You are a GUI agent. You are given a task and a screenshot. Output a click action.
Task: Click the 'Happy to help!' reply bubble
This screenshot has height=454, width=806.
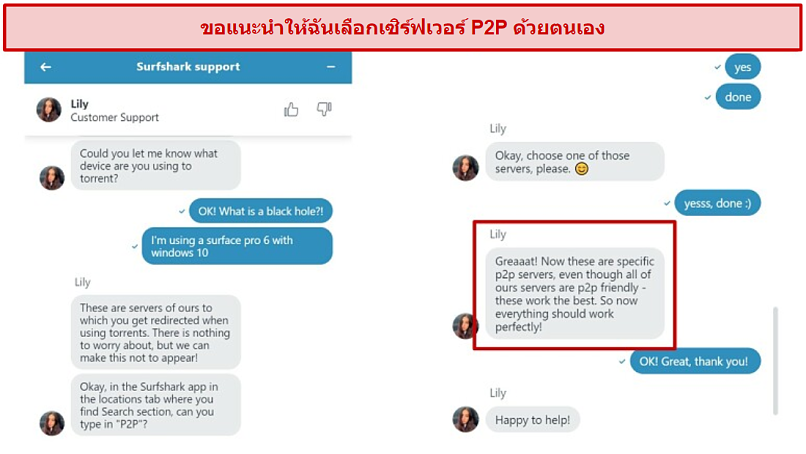(533, 420)
